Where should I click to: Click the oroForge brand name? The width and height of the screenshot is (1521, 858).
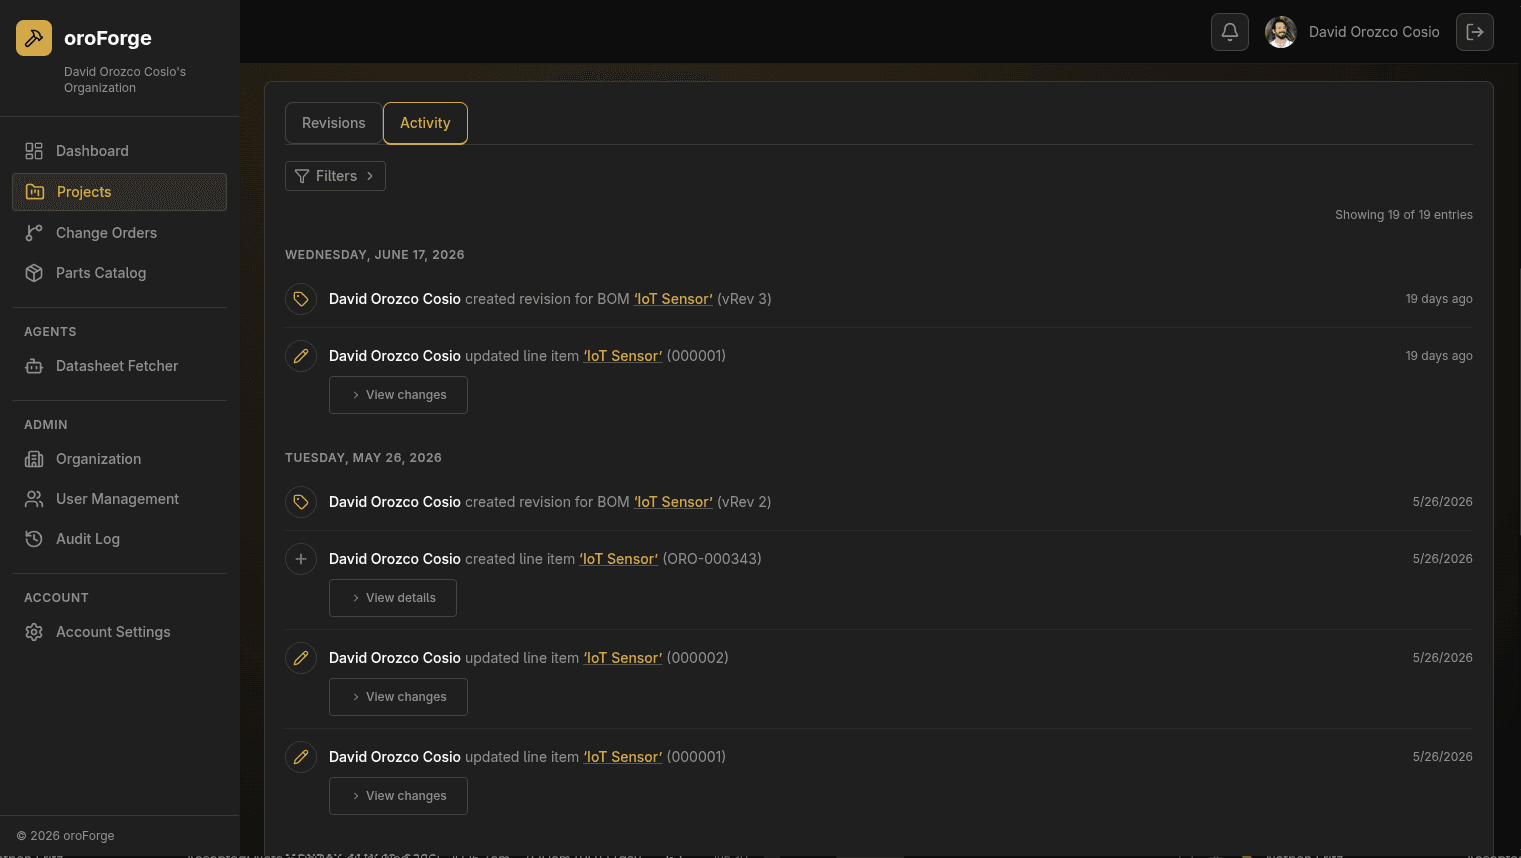pos(108,38)
